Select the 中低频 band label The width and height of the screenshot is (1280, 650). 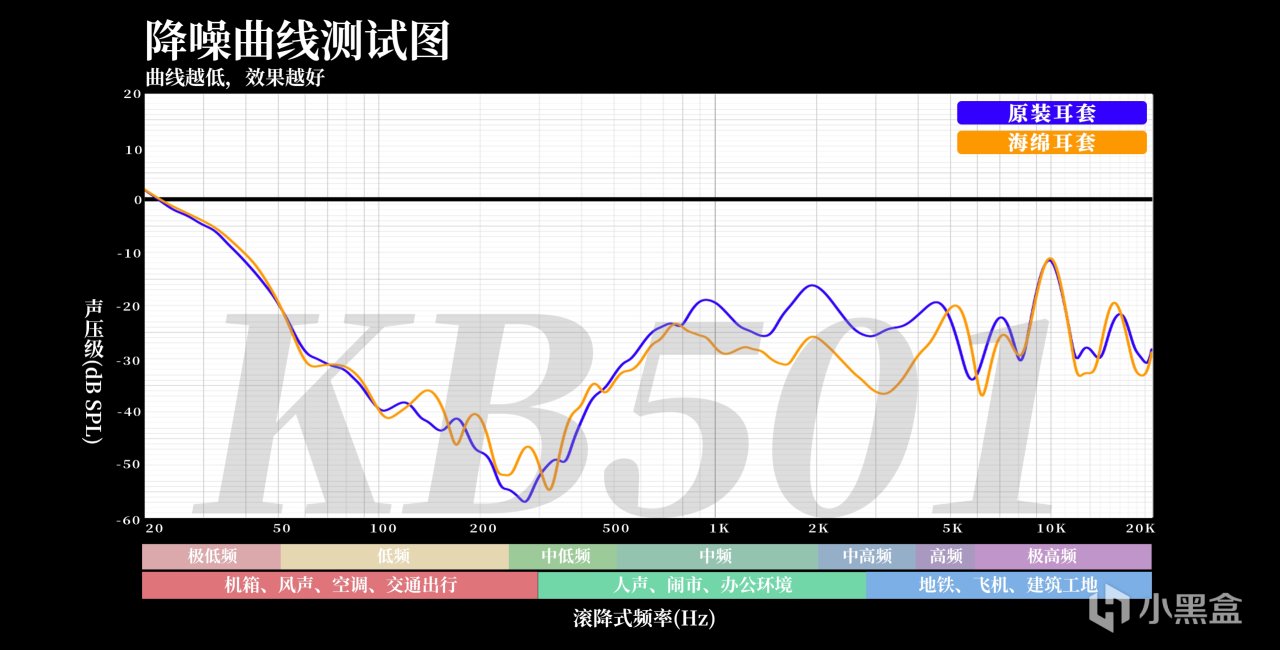[564, 556]
